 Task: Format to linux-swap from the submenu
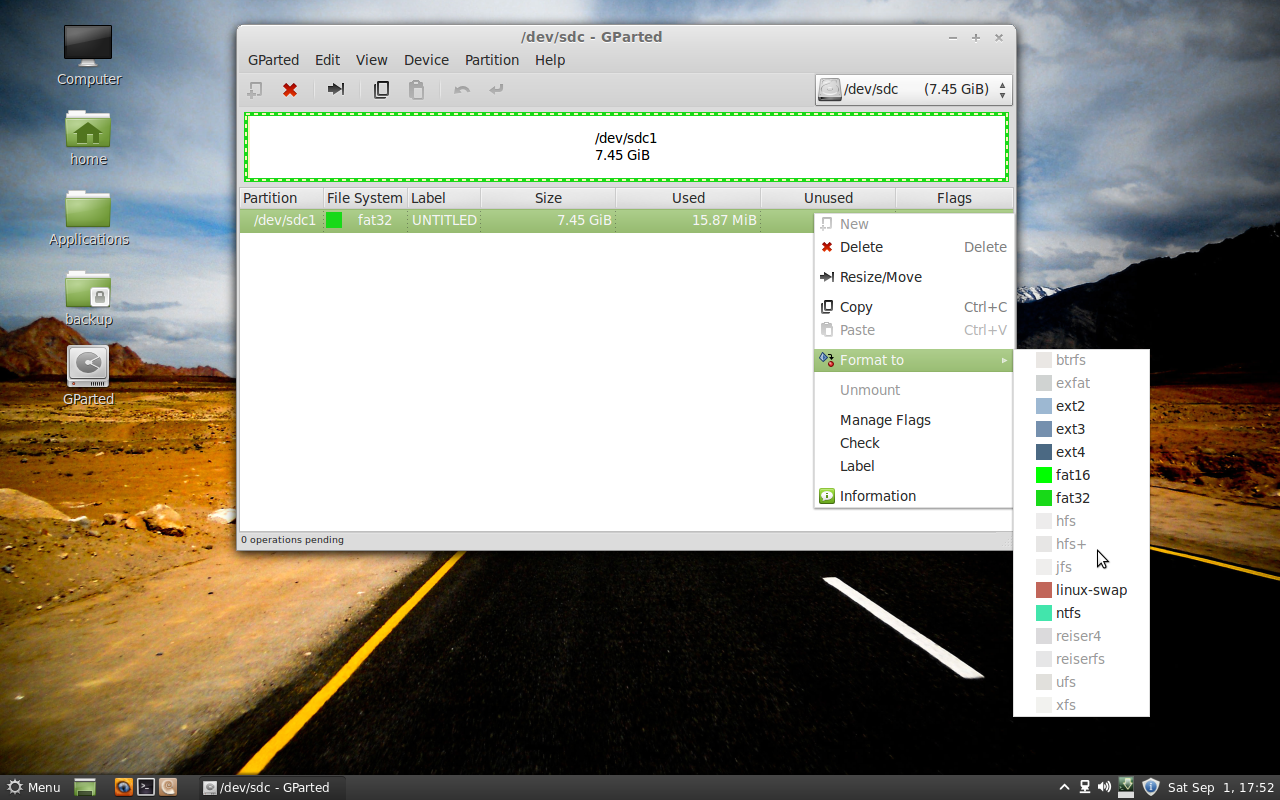point(1081,590)
